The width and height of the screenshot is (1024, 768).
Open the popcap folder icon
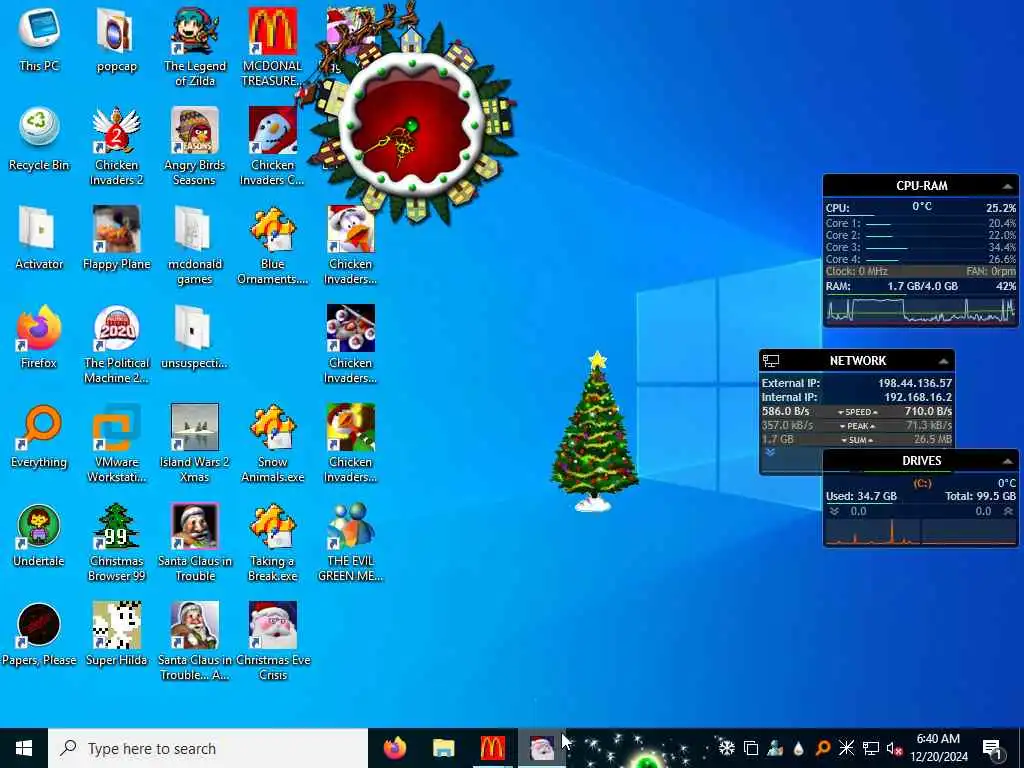(x=116, y=39)
